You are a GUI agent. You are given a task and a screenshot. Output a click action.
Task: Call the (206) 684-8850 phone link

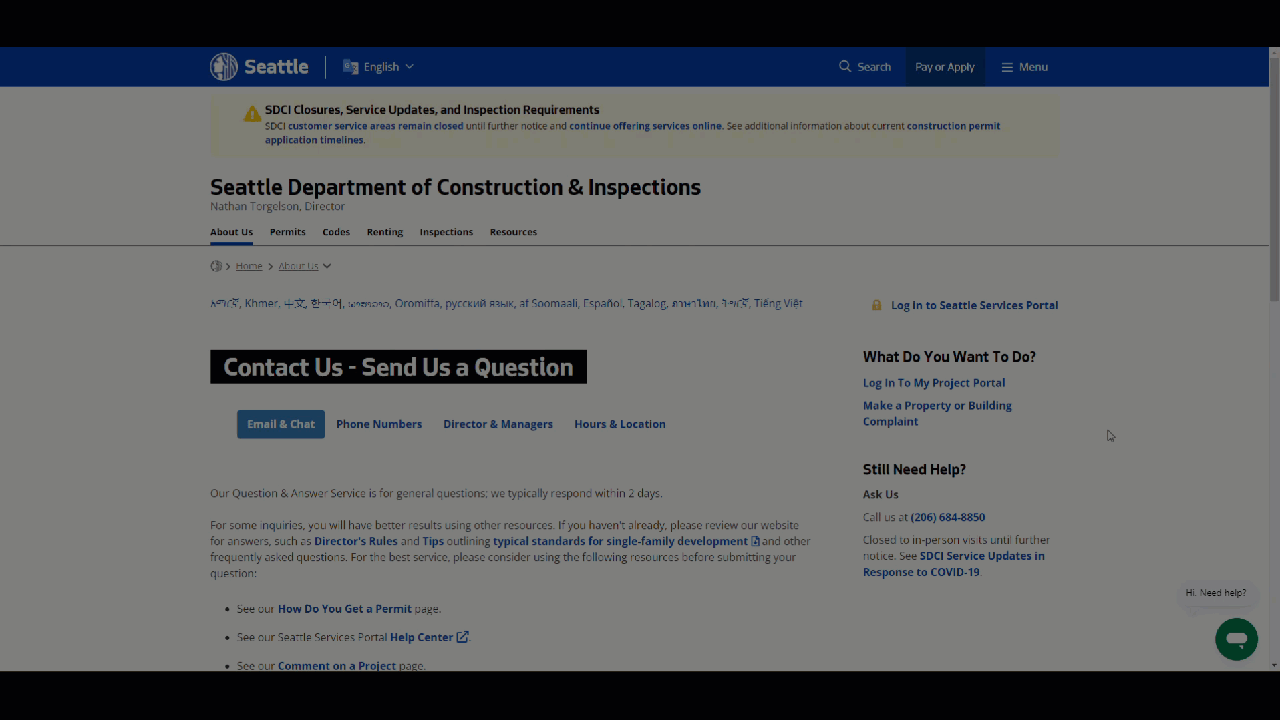(x=948, y=517)
